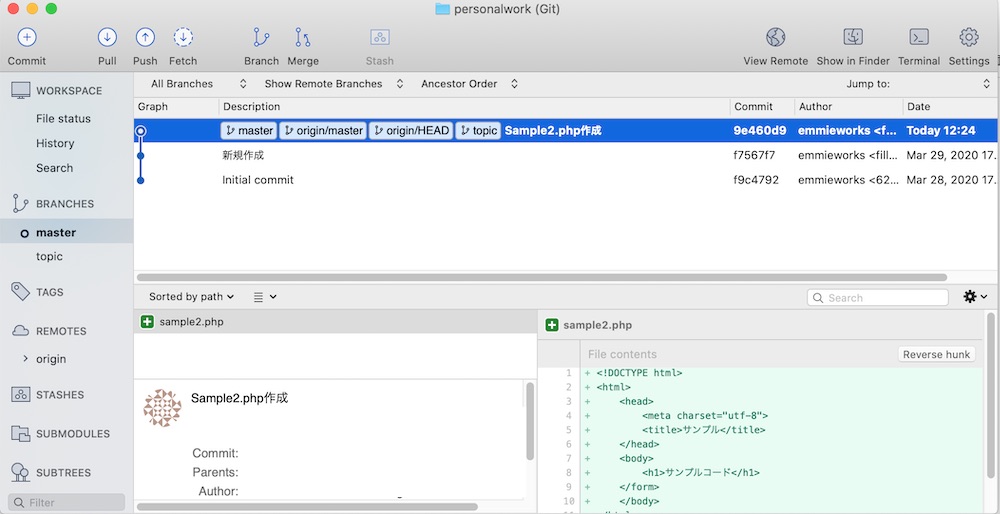Click the green plus icon in diff header

tap(552, 325)
